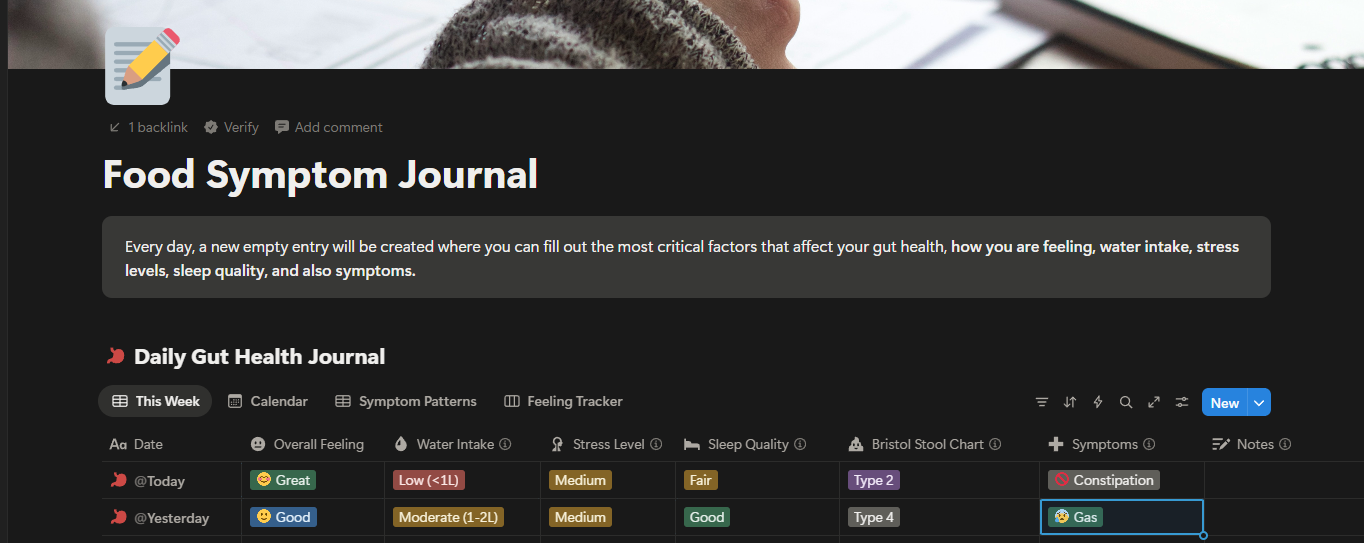Viewport: 1364px width, 543px height.
Task: Click info icon next to Symptoms header
Action: pos(1149,444)
